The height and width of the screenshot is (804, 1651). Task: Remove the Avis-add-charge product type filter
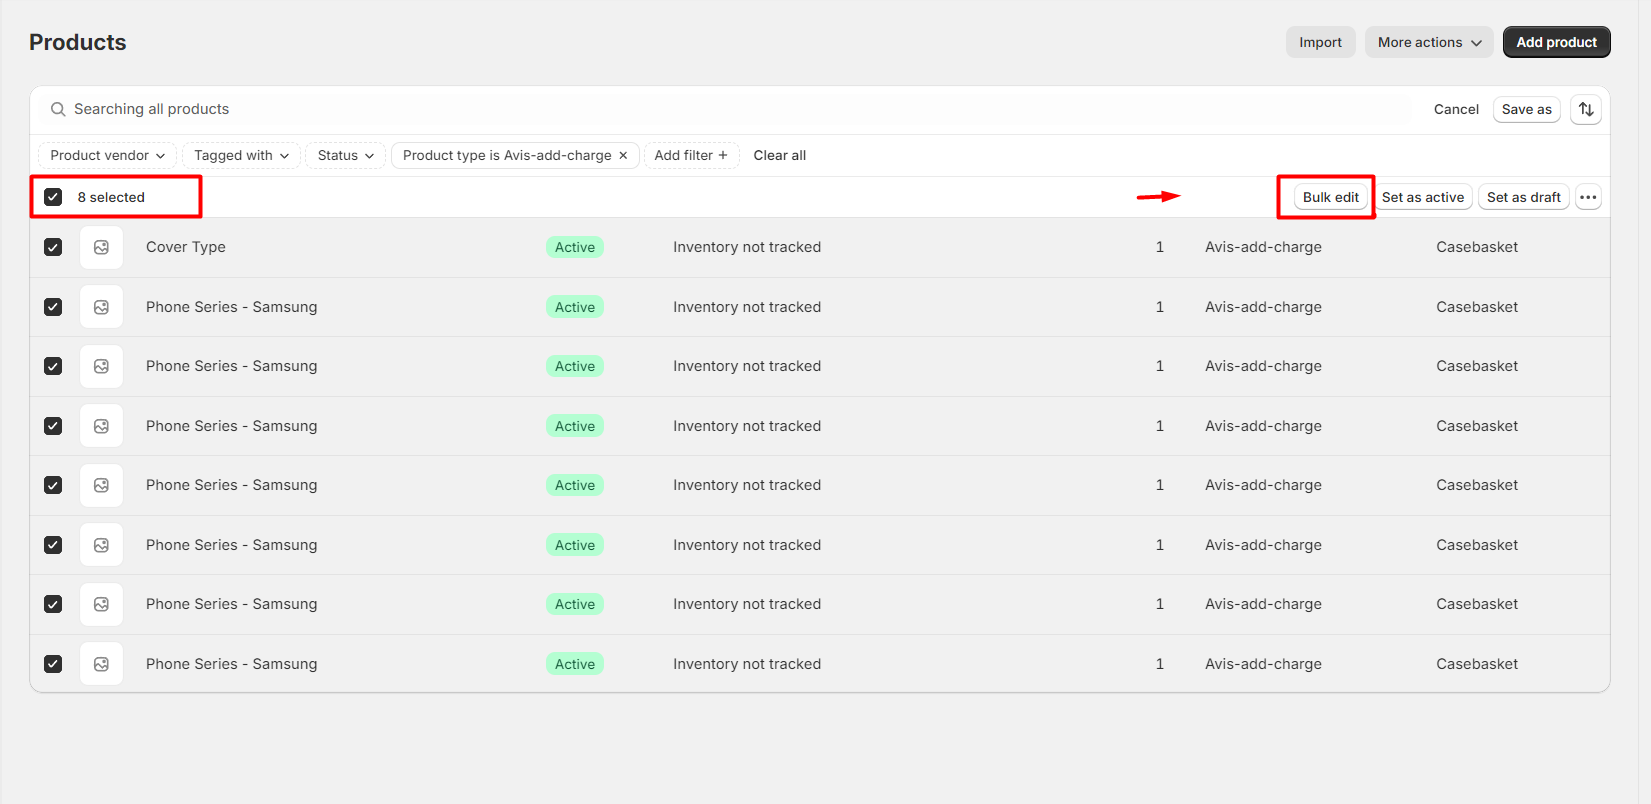coord(623,156)
